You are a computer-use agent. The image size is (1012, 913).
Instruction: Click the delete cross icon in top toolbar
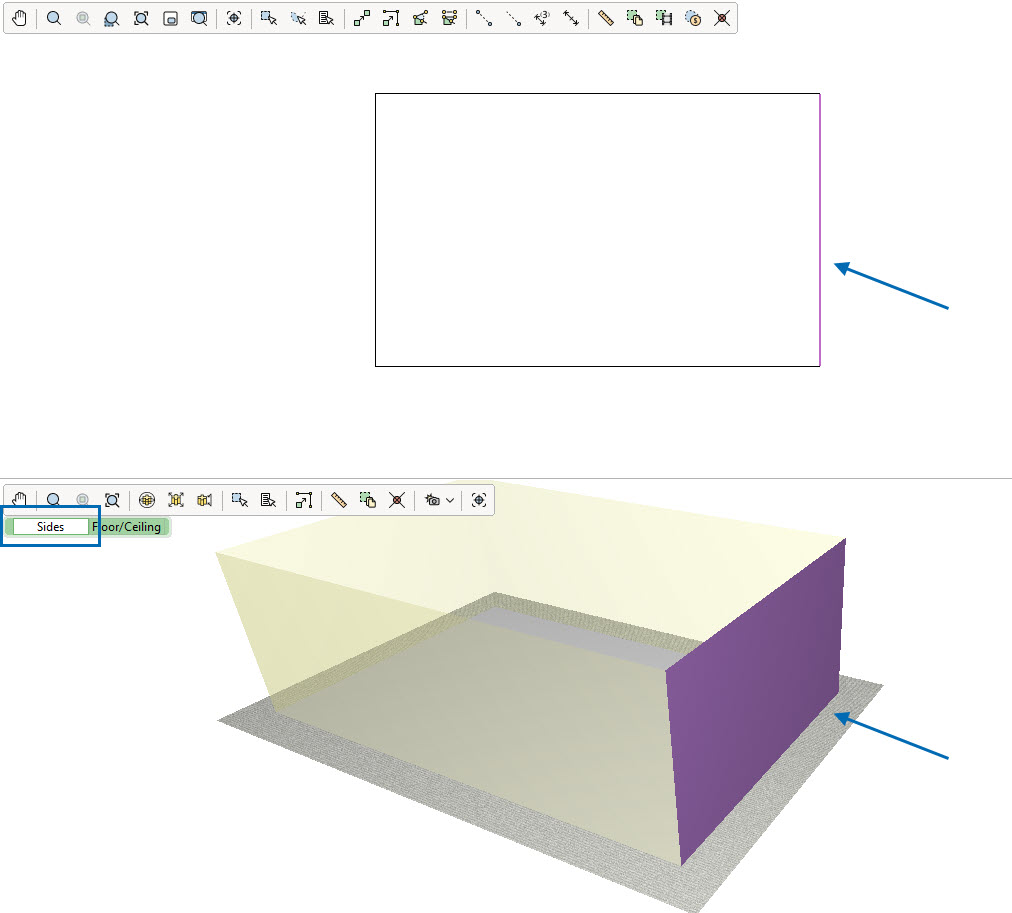(x=722, y=18)
